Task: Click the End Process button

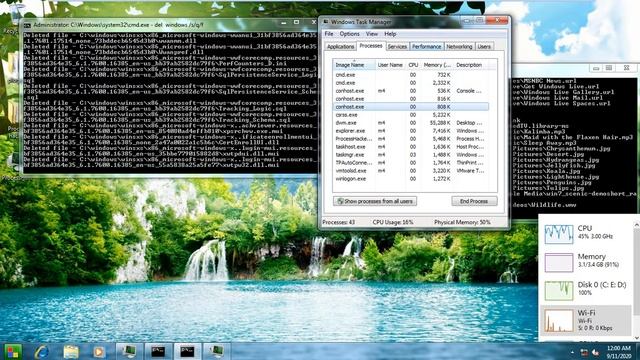Action: click(474, 201)
